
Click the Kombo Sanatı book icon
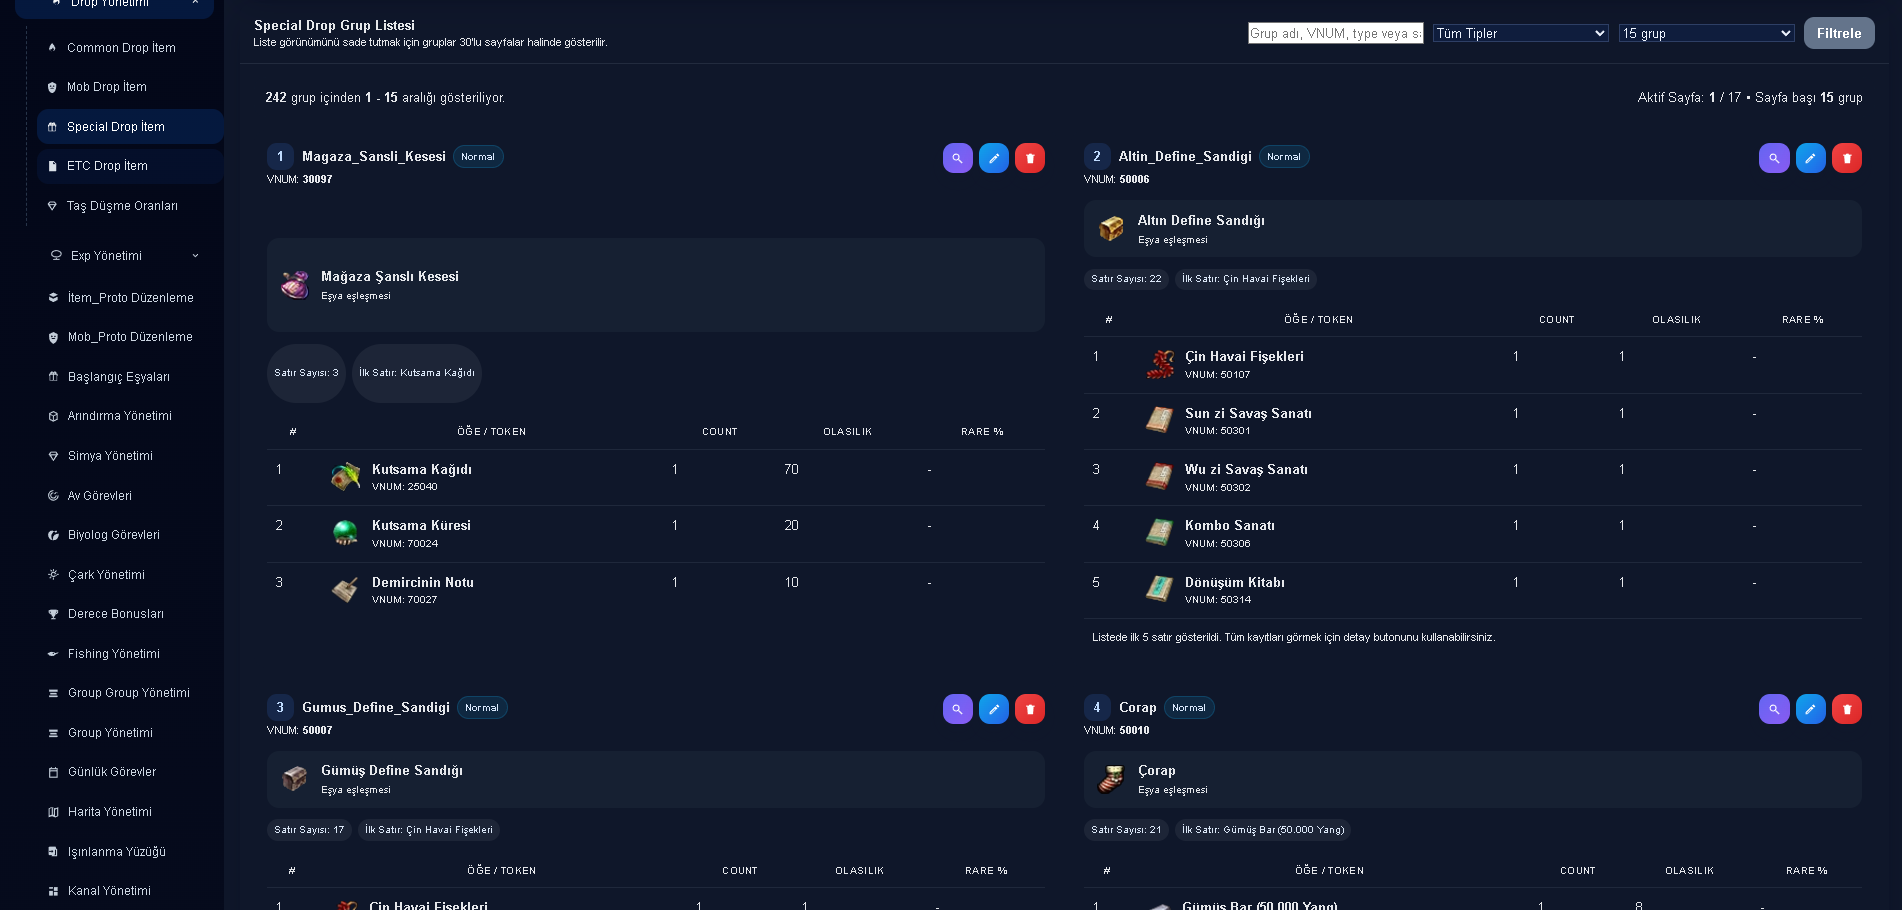point(1159,533)
